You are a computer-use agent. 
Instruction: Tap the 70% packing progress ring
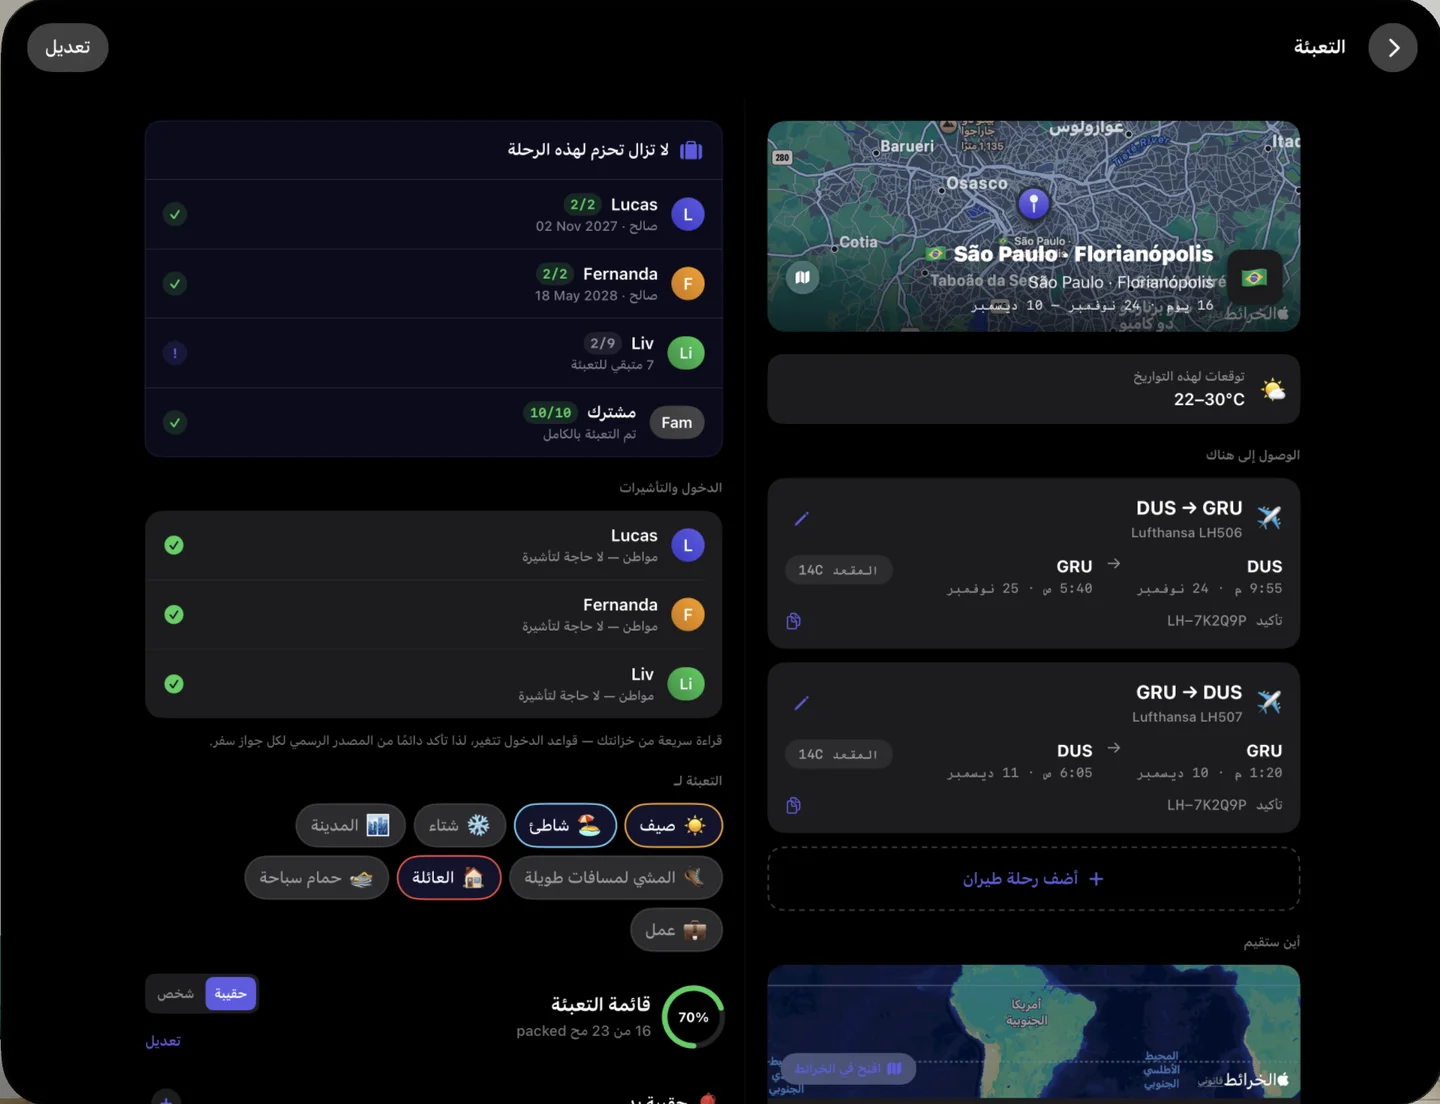[x=693, y=1017]
